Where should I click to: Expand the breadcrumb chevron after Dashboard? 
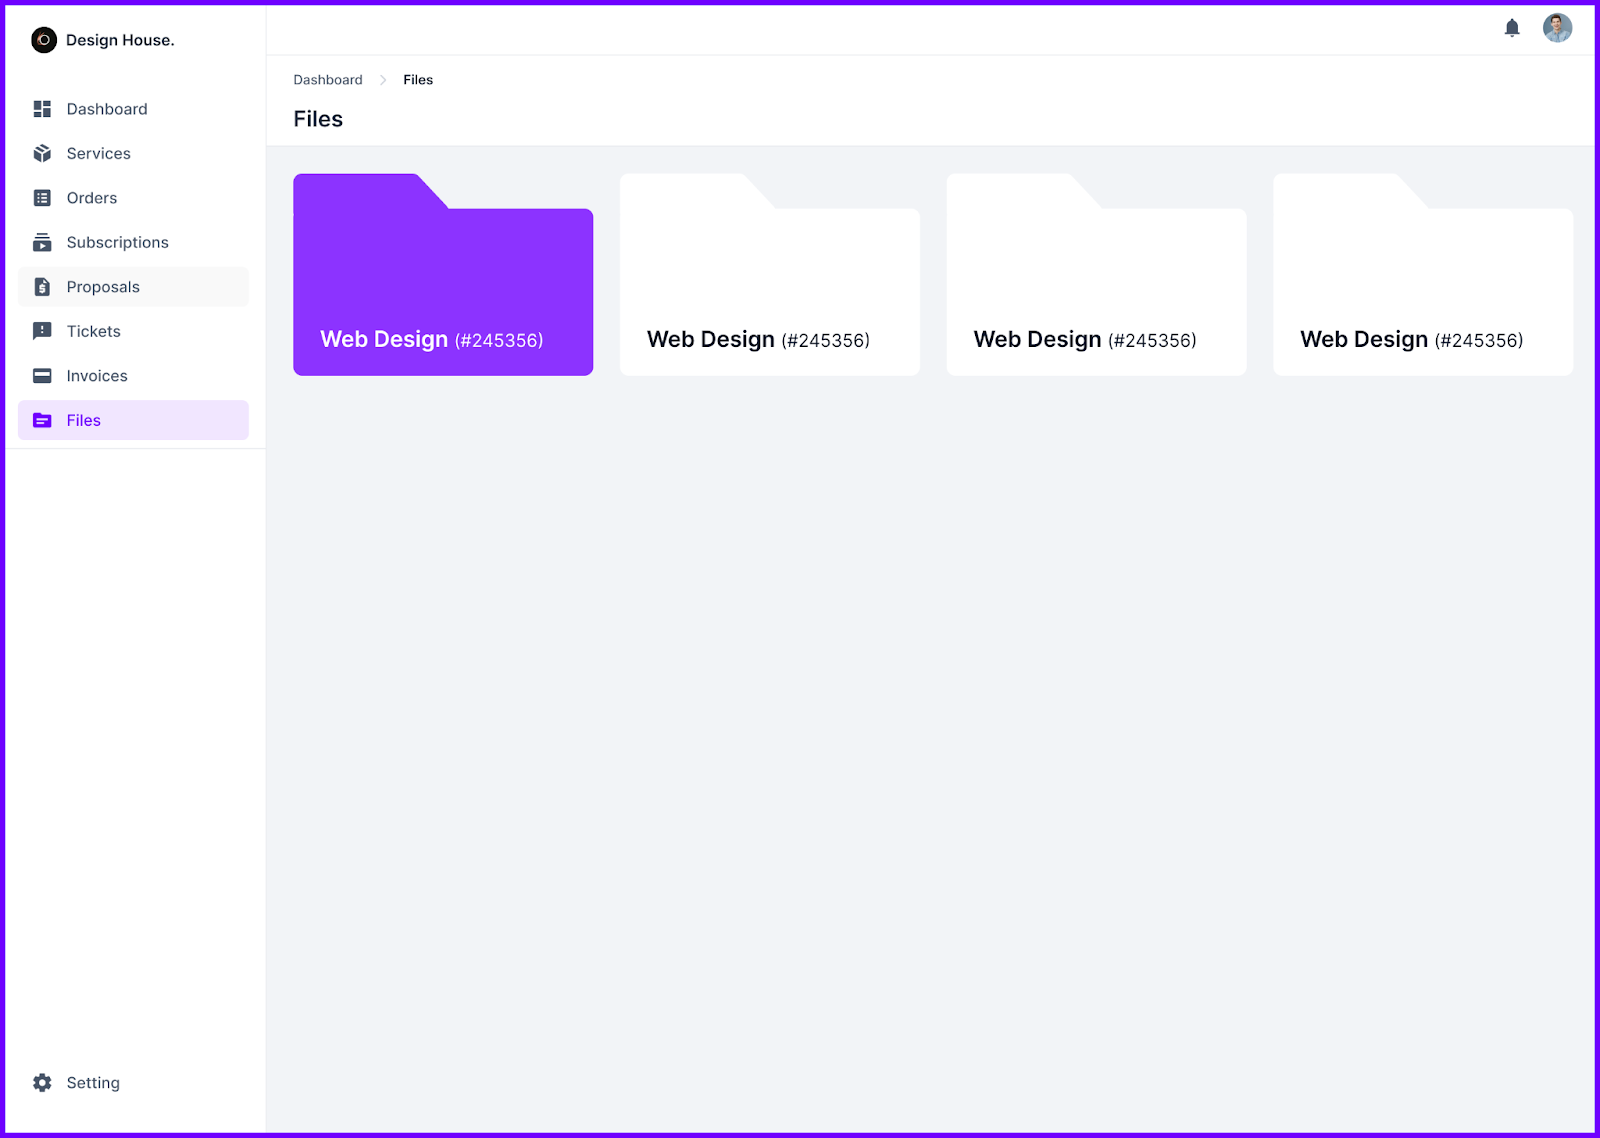382,79
